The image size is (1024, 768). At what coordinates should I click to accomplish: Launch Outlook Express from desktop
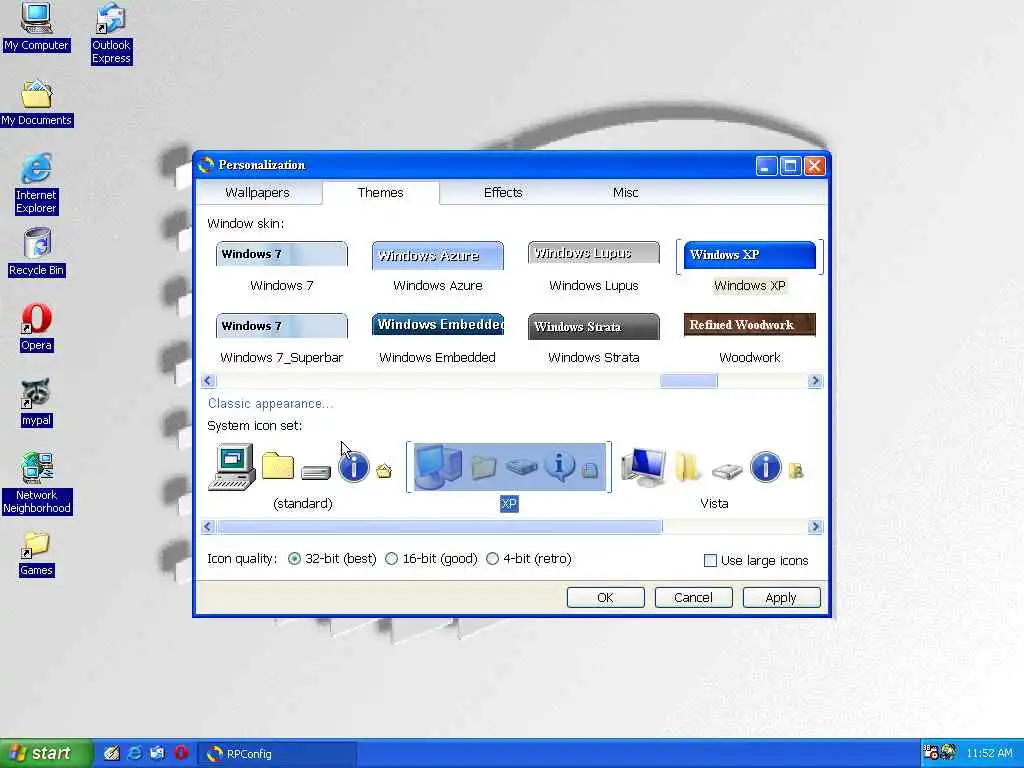111,34
